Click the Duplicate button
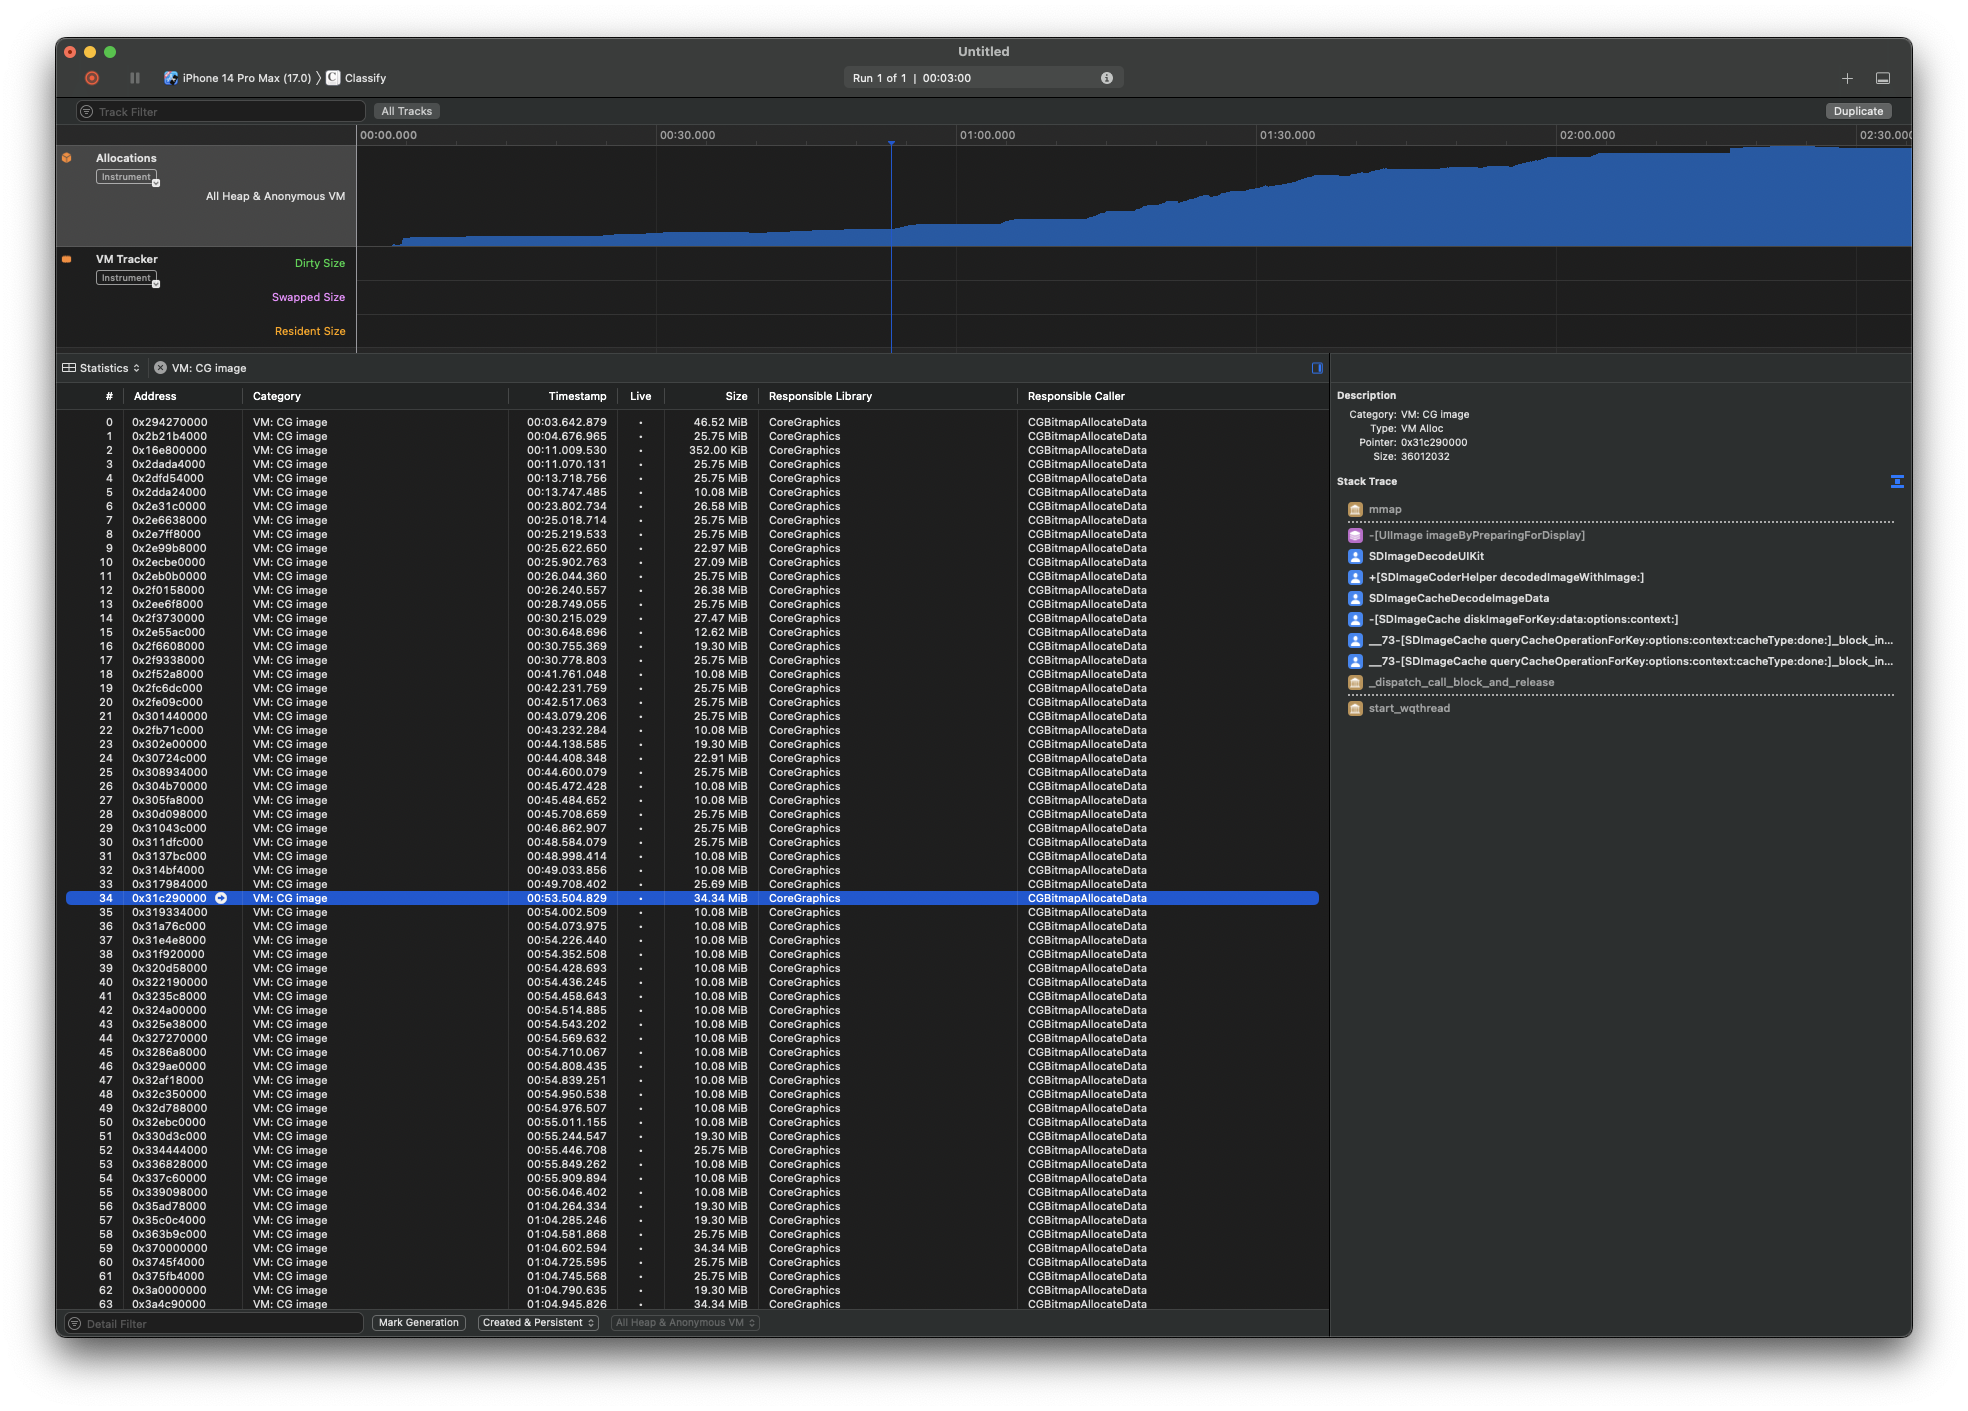Viewport: 1968px width, 1411px height. 1857,111
